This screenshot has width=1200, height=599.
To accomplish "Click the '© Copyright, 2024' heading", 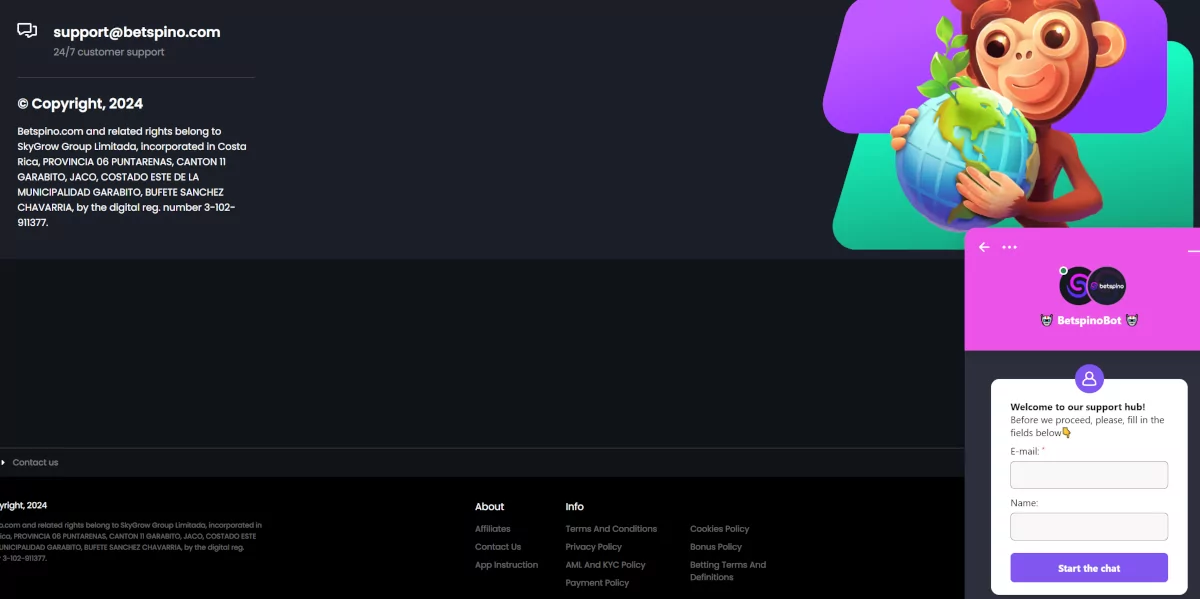I will (80, 104).
